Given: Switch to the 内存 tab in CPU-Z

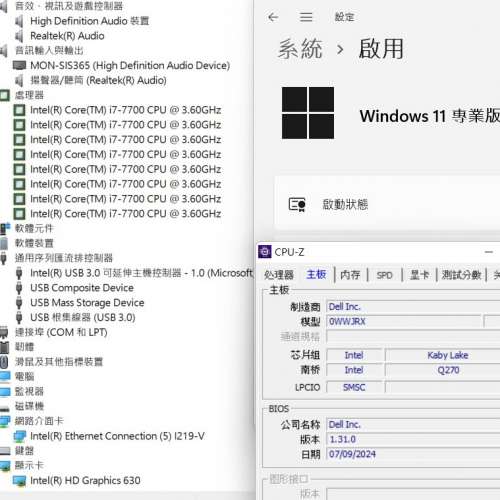Looking at the screenshot, I should (x=350, y=275).
